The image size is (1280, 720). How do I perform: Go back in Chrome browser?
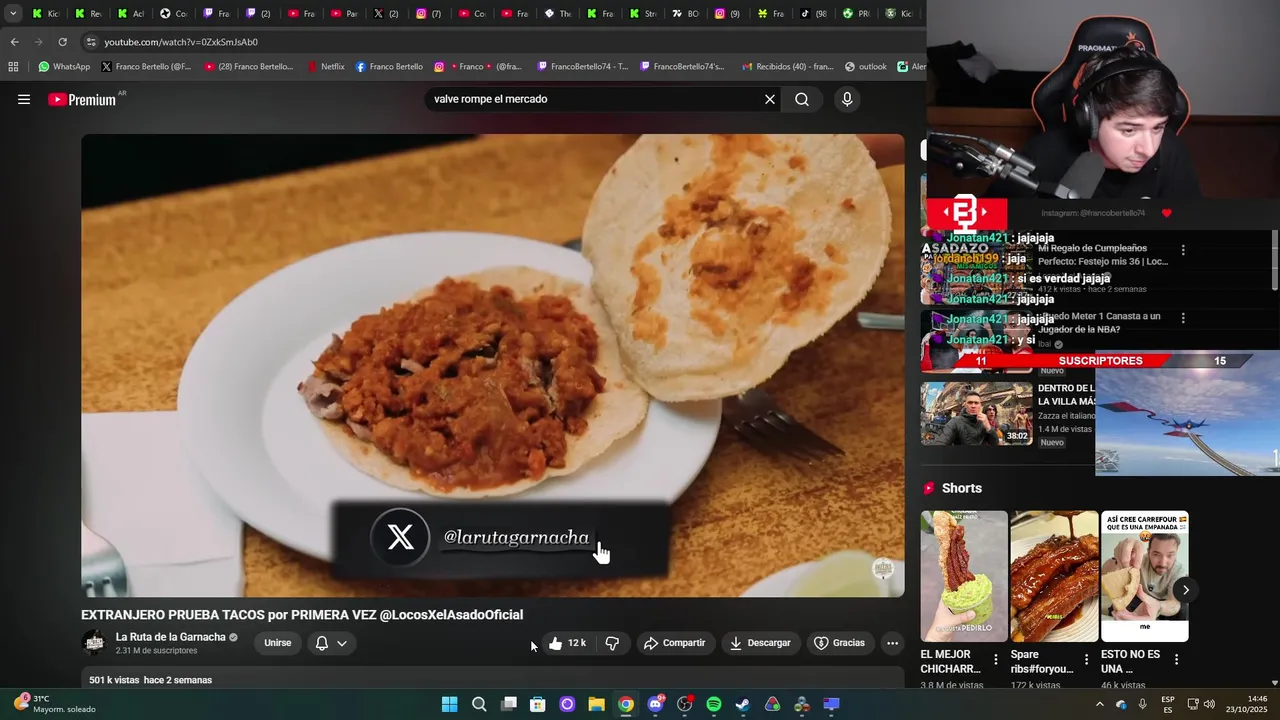(14, 42)
